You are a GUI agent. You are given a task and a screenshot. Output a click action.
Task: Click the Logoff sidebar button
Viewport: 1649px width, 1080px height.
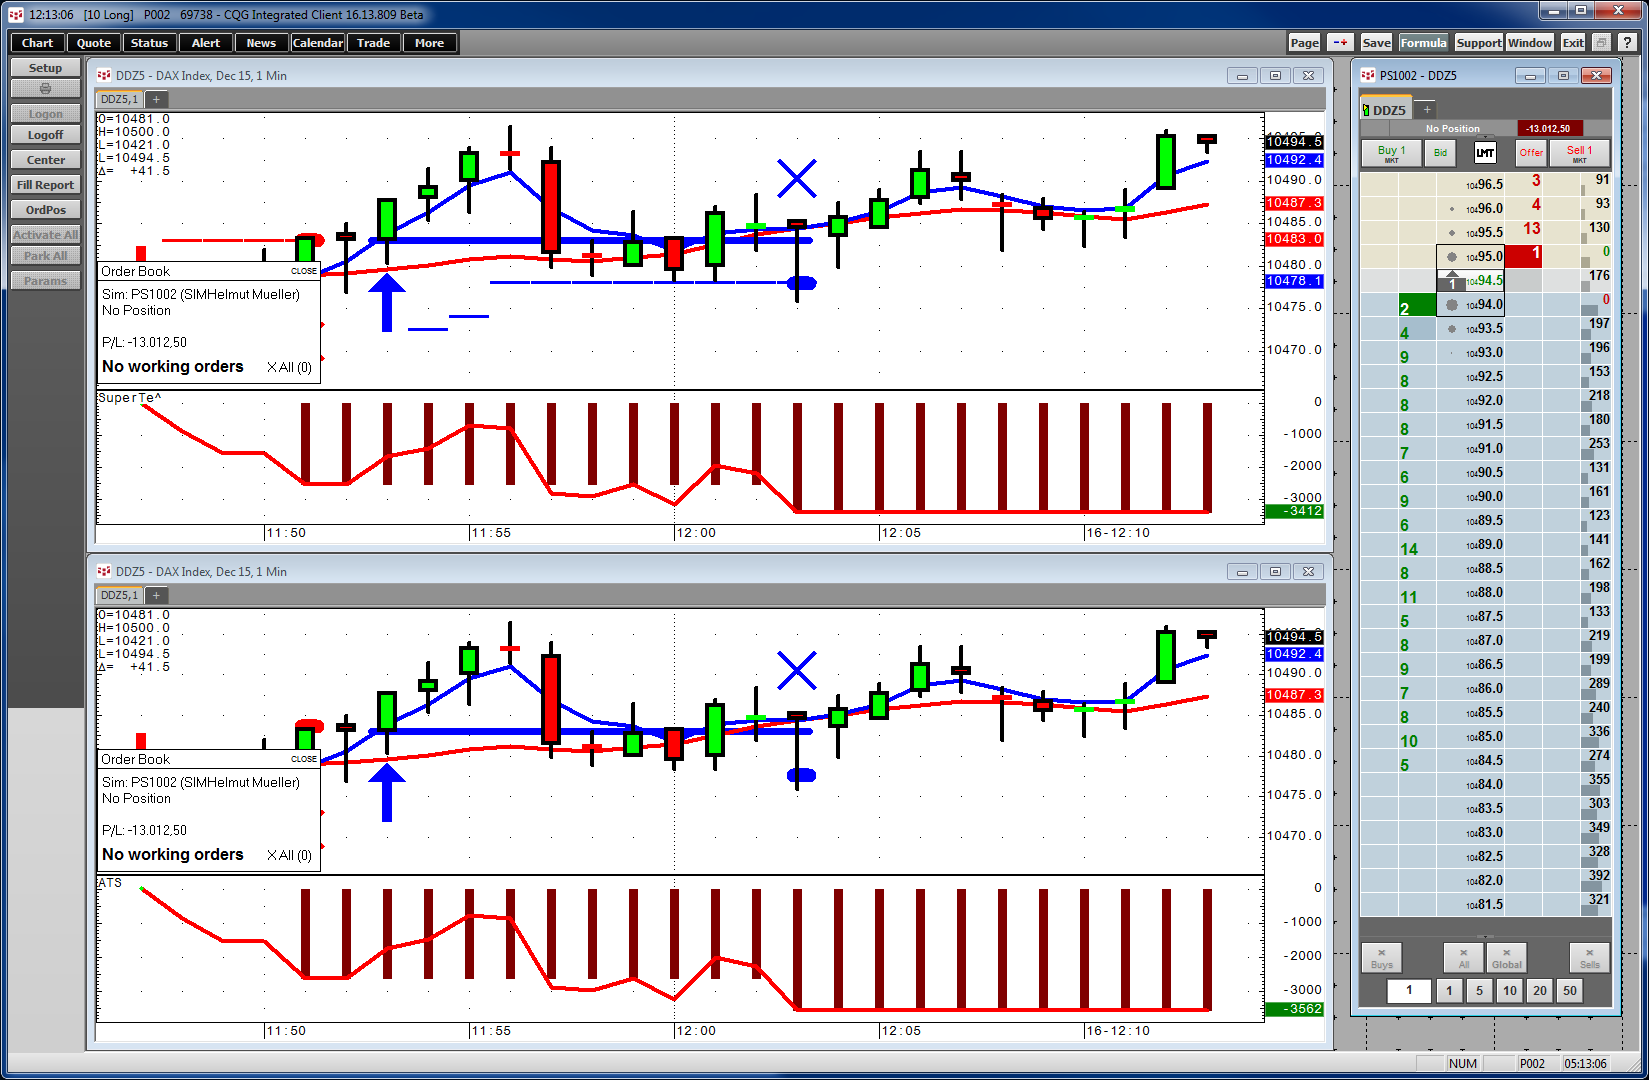point(45,135)
